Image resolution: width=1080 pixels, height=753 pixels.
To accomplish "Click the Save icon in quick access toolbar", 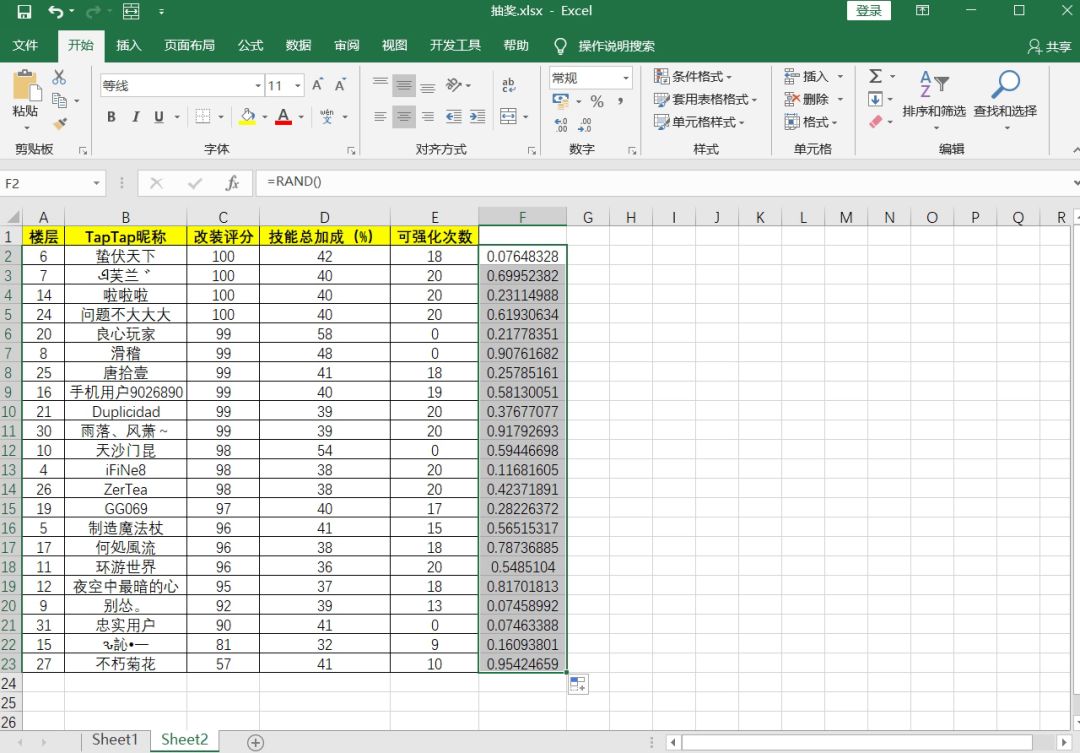I will pos(24,11).
